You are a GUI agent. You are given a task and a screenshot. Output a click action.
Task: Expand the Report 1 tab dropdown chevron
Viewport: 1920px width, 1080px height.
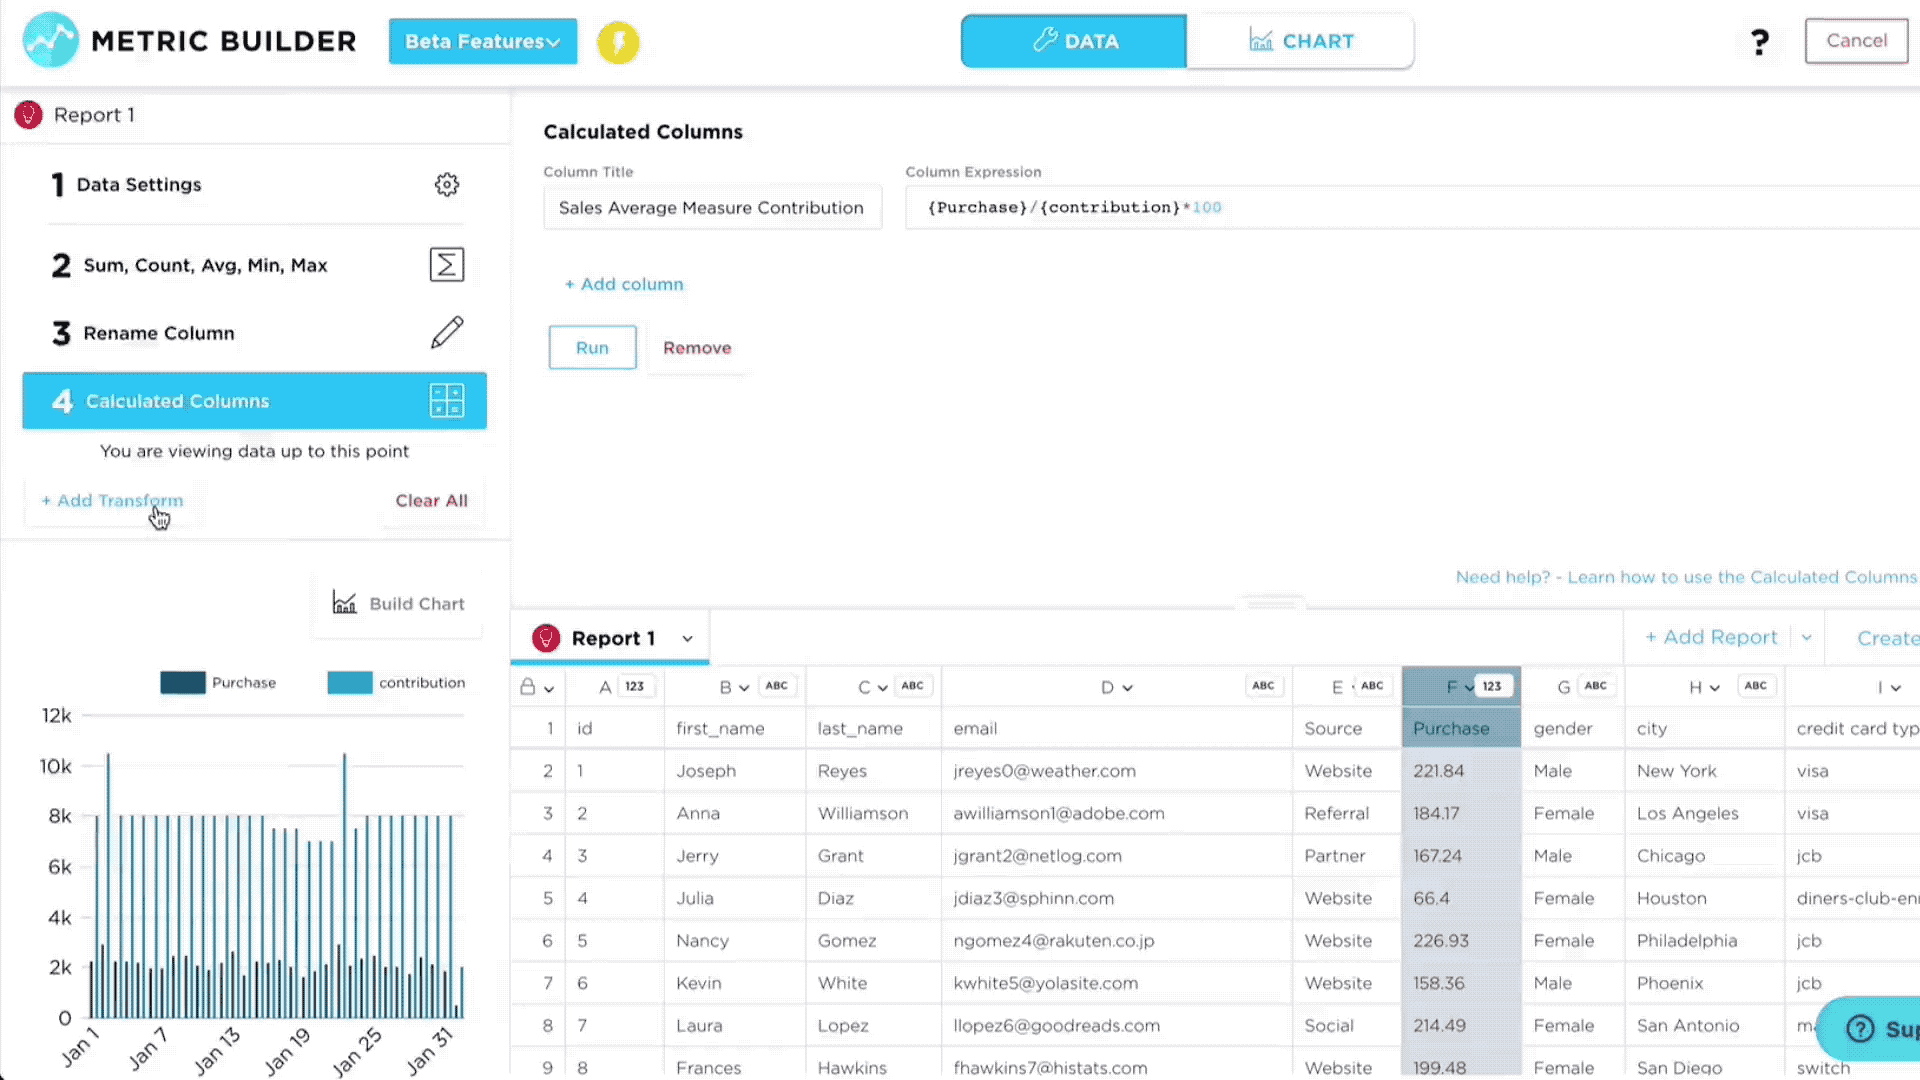pyautogui.click(x=687, y=639)
